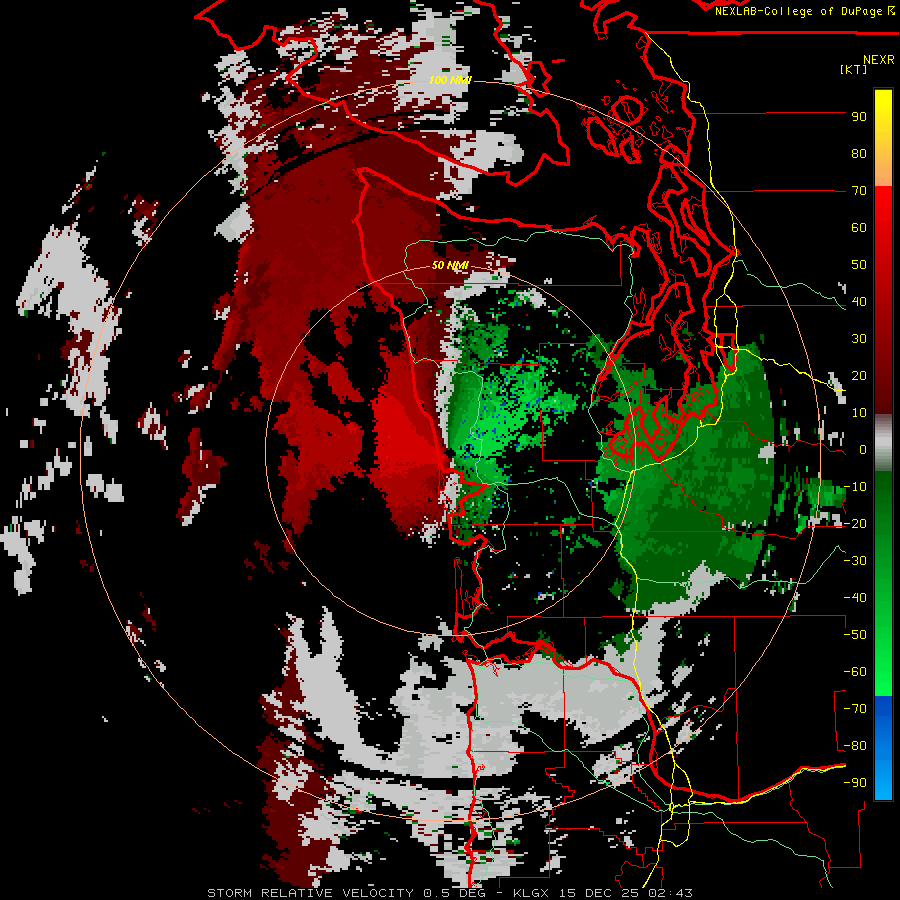Screen dimensions: 900x900
Task: Click the 0 value on the velocity scale
Action: (x=863, y=449)
